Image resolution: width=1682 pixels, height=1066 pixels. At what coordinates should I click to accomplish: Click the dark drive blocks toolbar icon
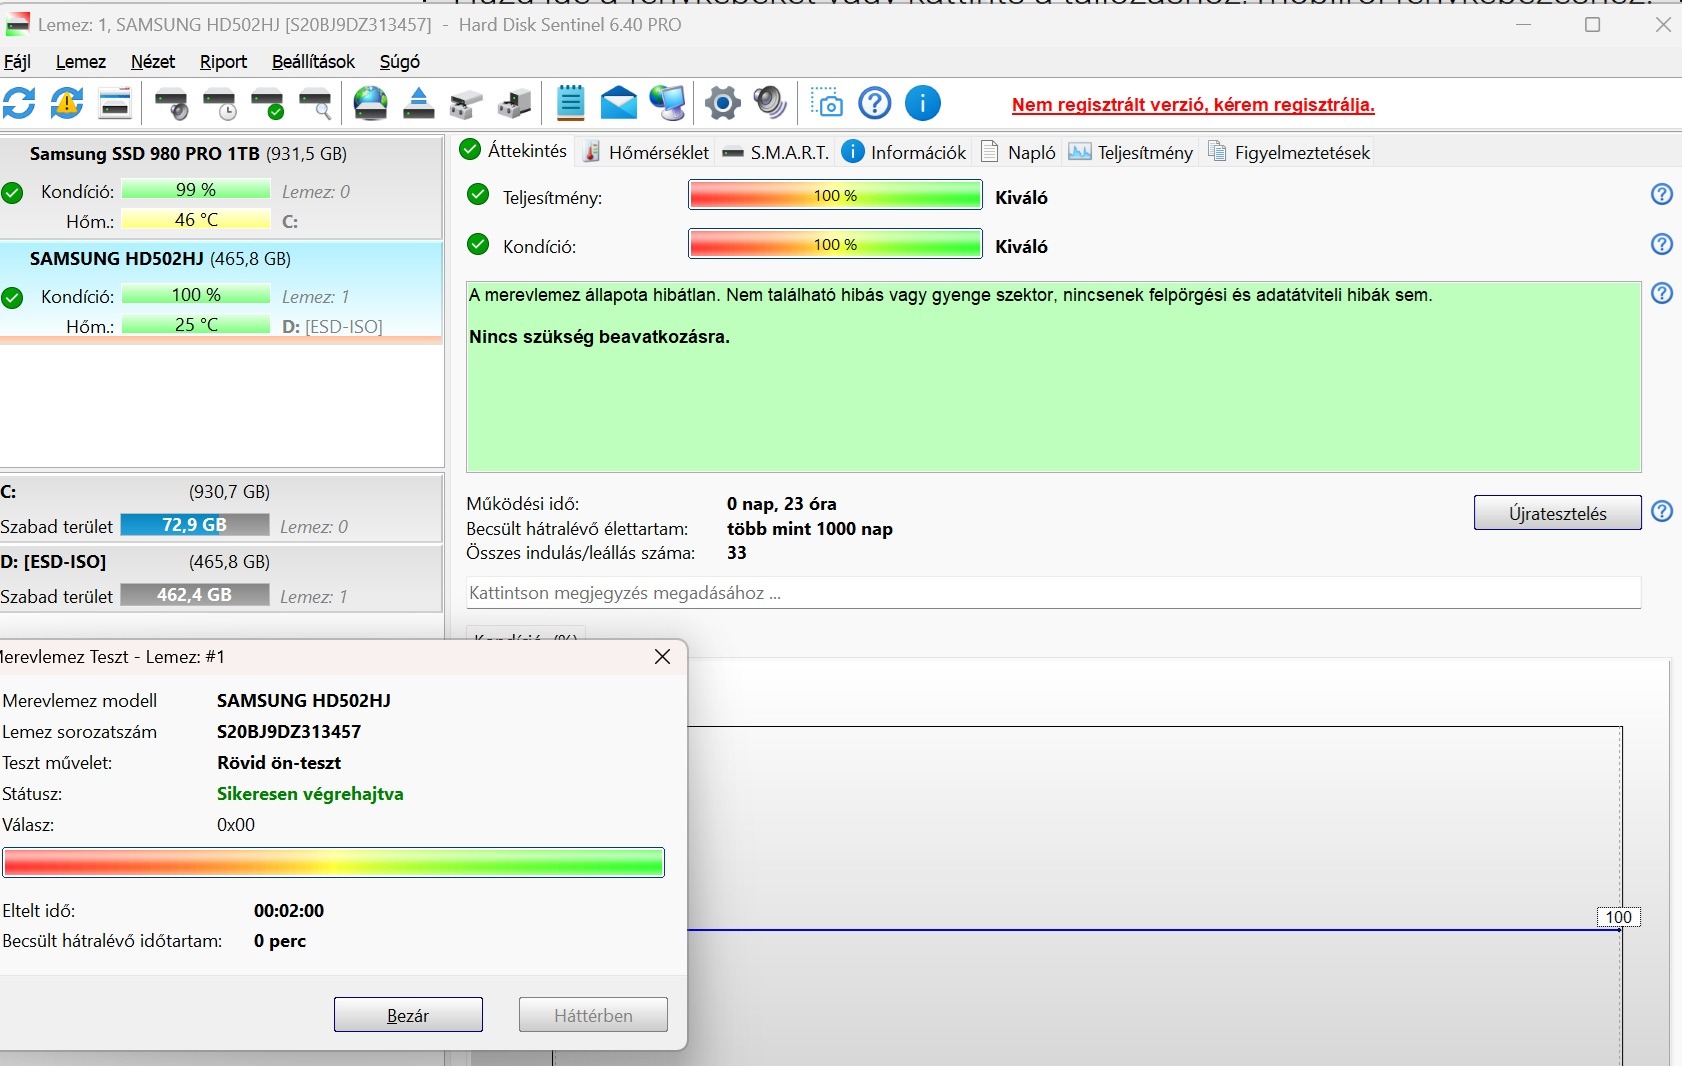tap(515, 103)
